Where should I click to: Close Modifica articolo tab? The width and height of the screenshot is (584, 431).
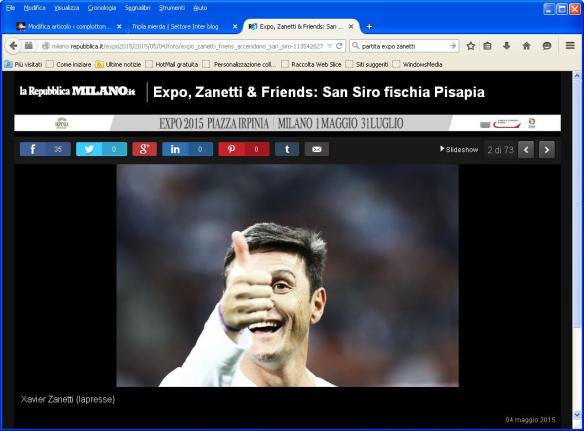tap(119, 26)
